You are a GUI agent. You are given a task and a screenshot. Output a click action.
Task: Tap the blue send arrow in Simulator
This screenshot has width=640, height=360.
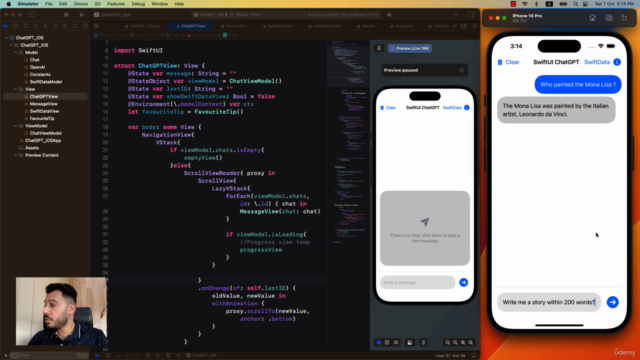point(612,302)
